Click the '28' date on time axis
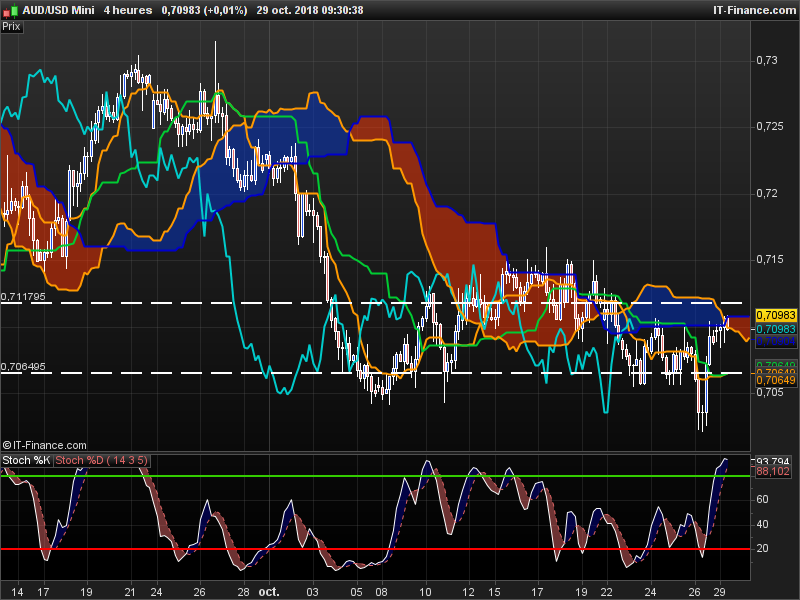This screenshot has width=800, height=600. tap(243, 592)
